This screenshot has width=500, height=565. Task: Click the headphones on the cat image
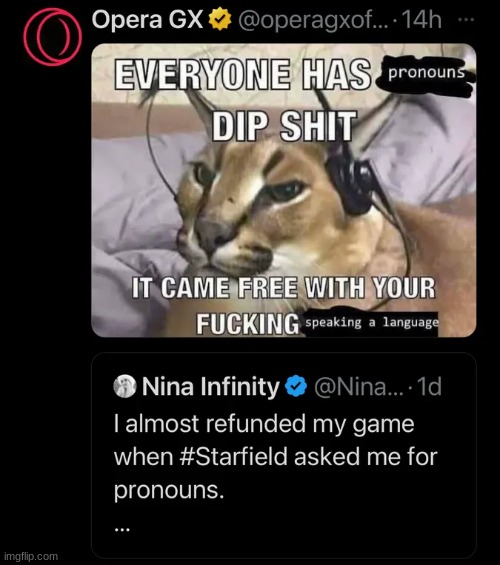(x=351, y=182)
